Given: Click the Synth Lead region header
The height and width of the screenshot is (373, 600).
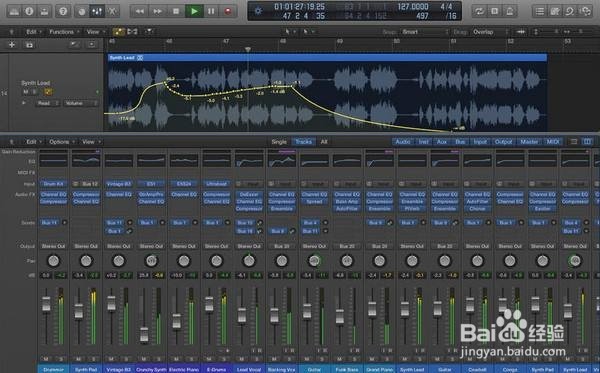Looking at the screenshot, I should click(x=327, y=57).
